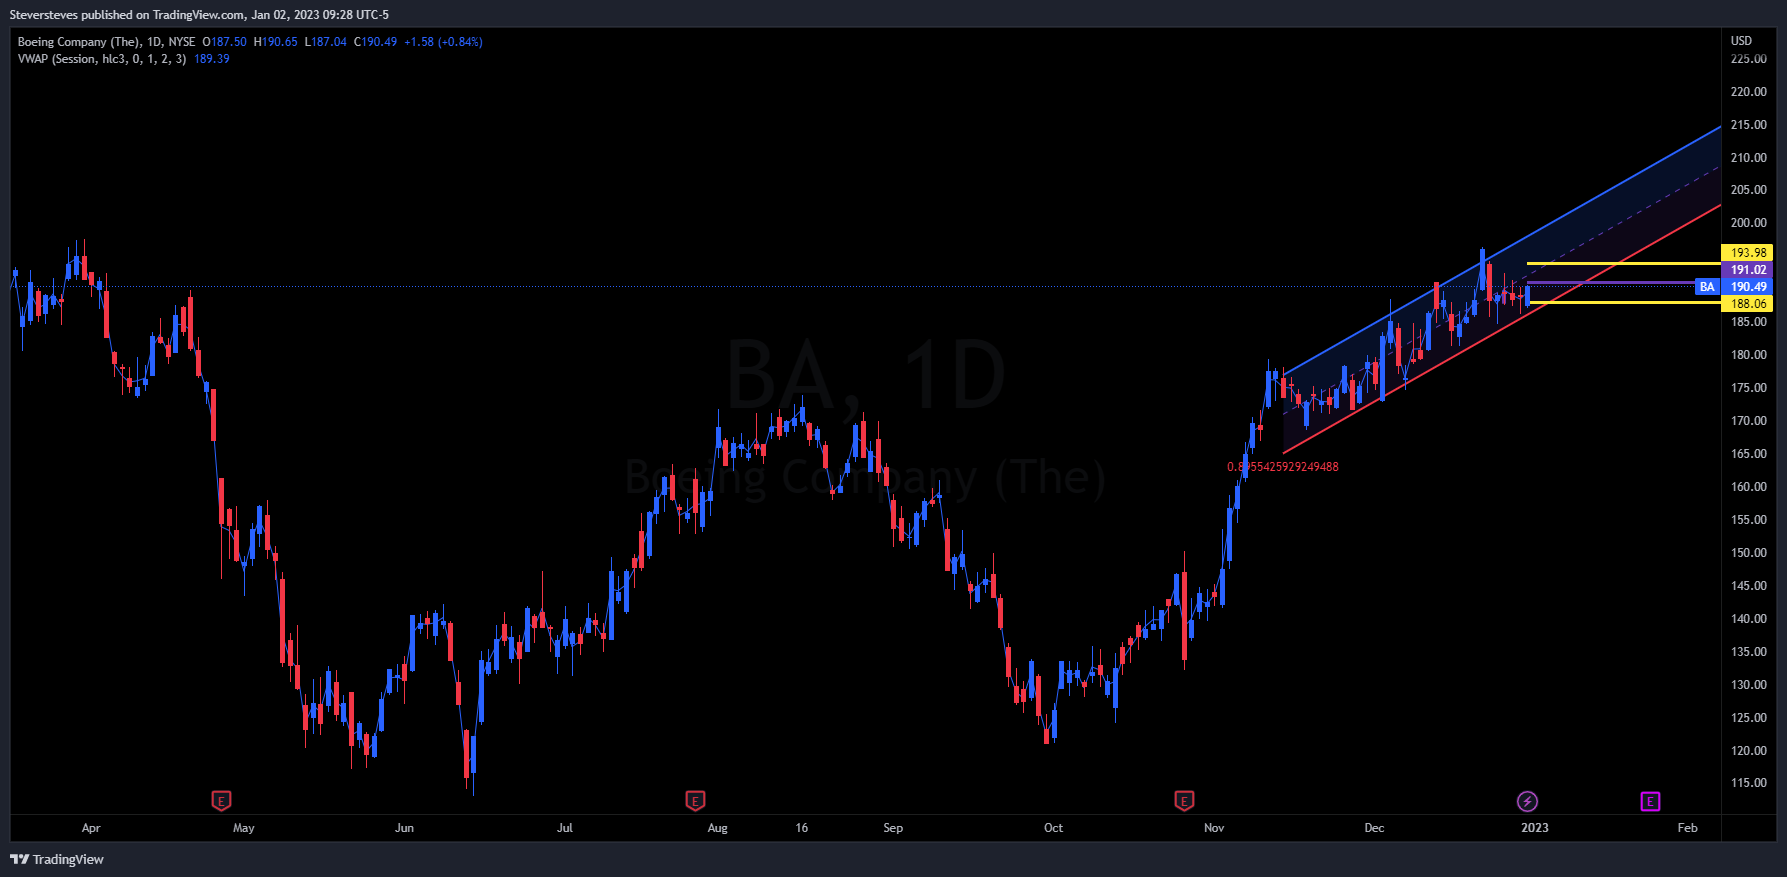Image resolution: width=1787 pixels, height=877 pixels.
Task: Click the Dec label on time axis
Action: (x=1375, y=828)
